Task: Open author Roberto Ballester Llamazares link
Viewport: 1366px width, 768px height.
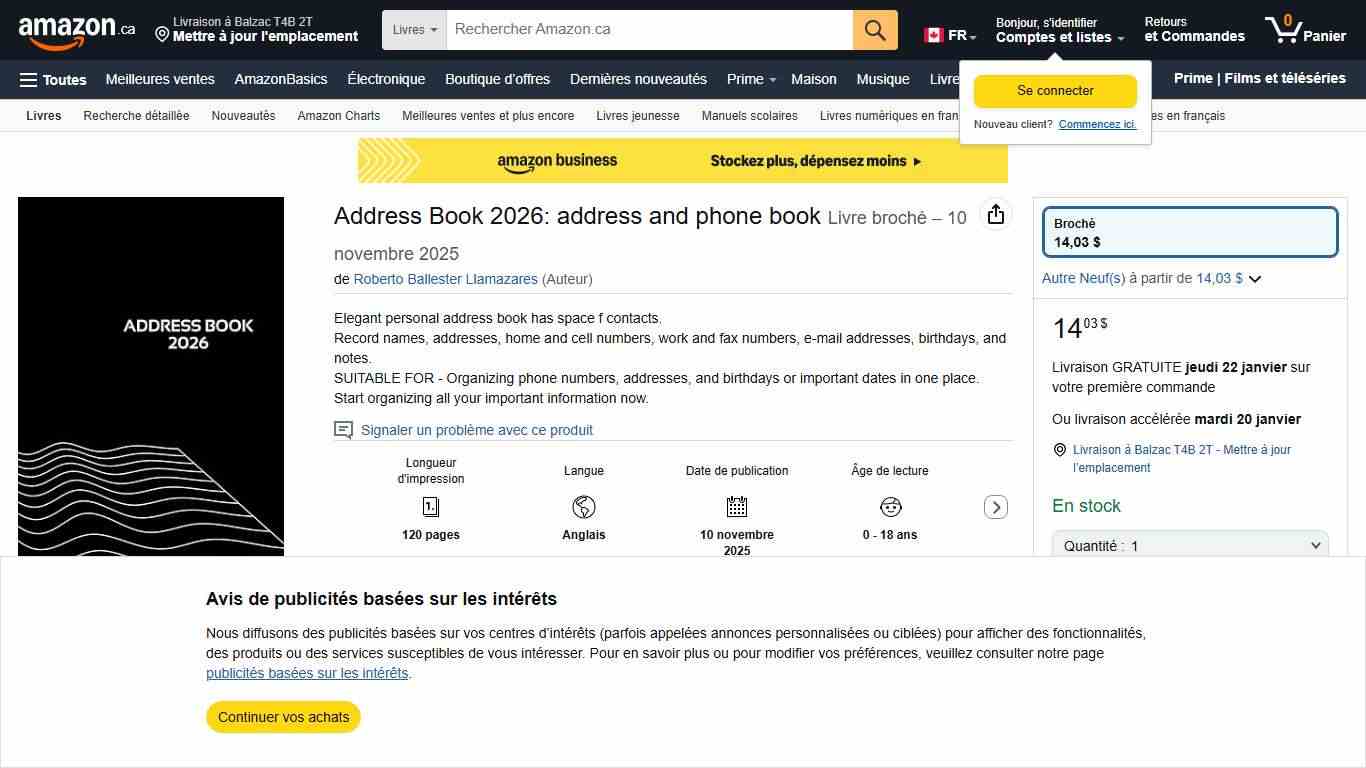Action: click(445, 279)
